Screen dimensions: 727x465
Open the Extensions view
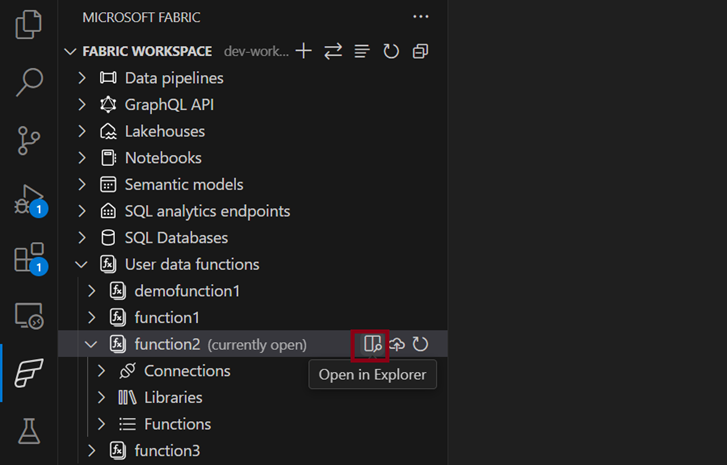(x=29, y=257)
